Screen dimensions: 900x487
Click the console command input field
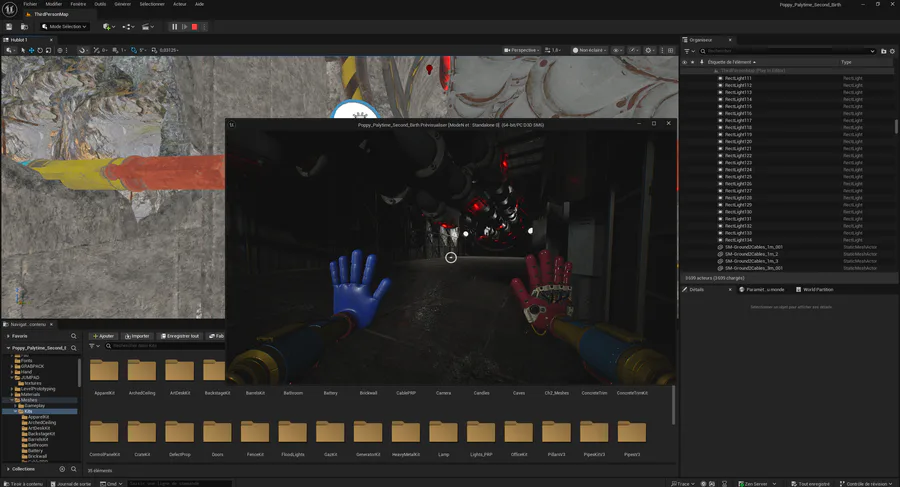point(179,484)
